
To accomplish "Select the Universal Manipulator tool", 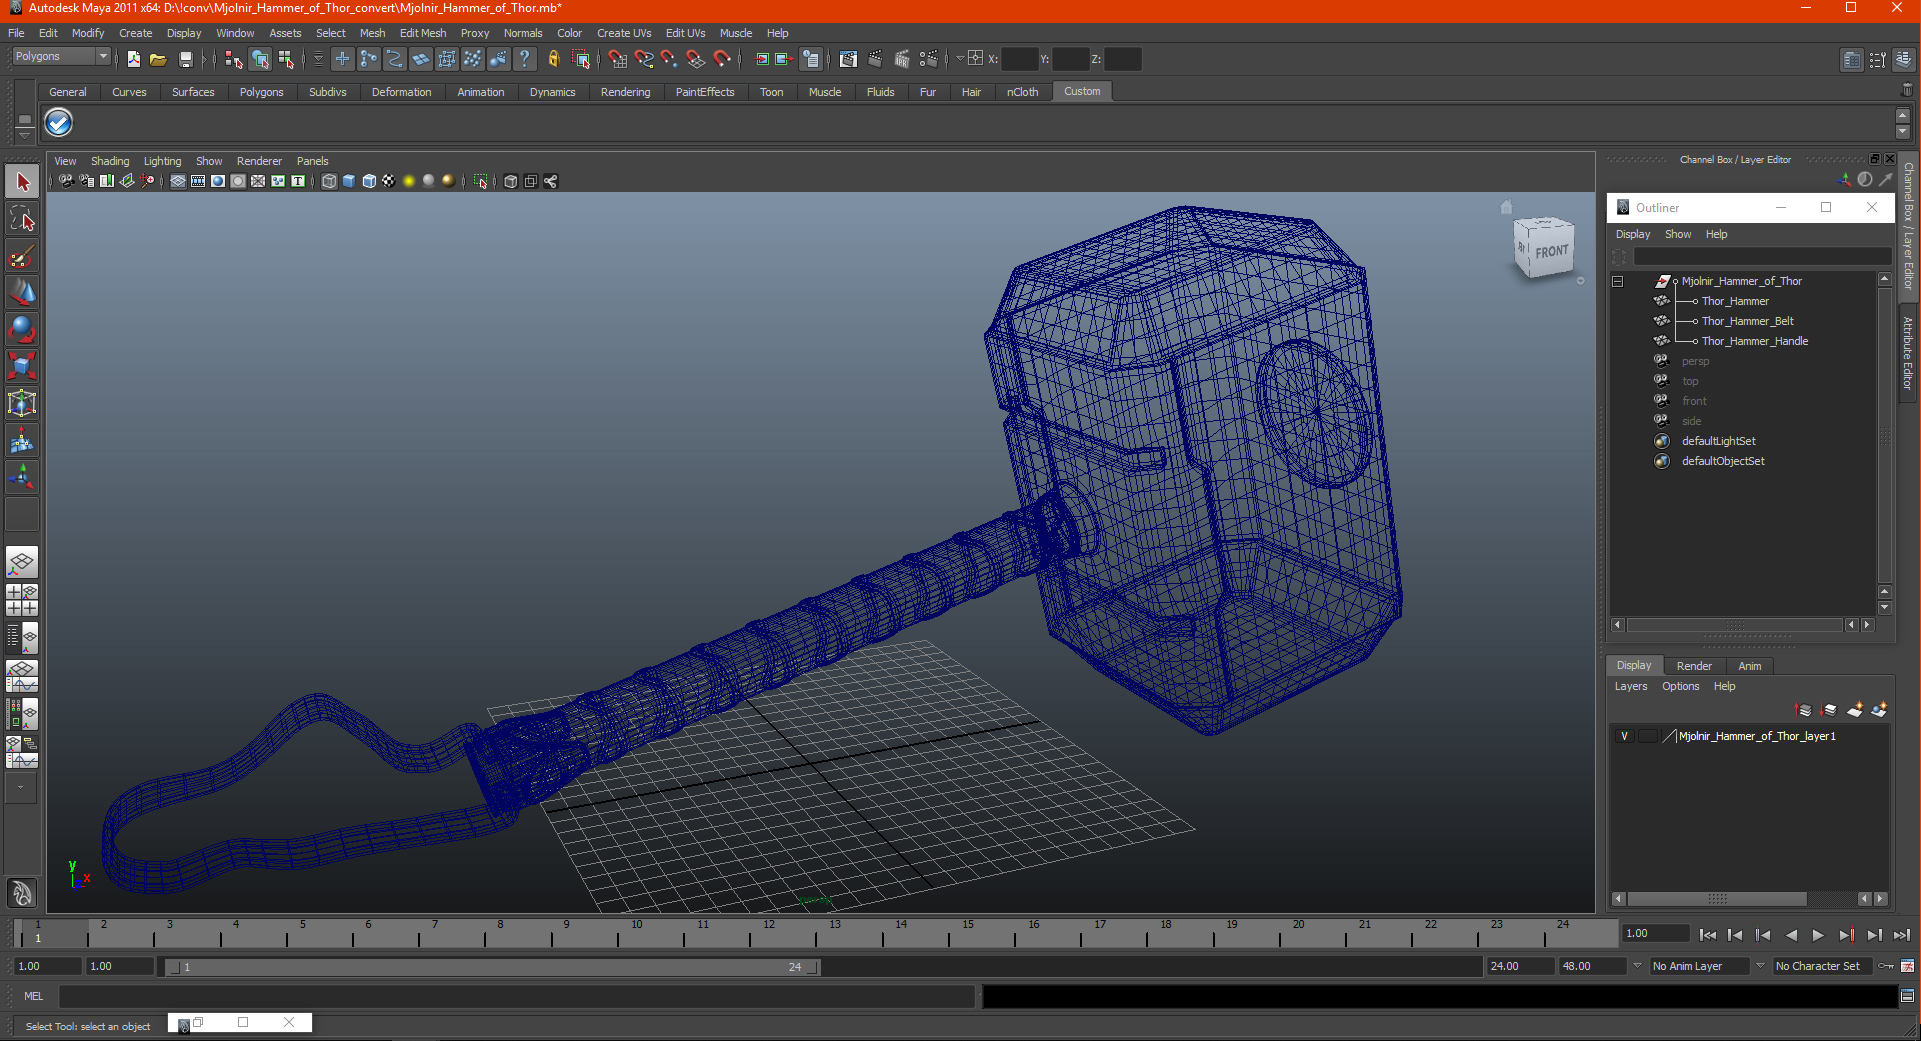I will [22, 403].
